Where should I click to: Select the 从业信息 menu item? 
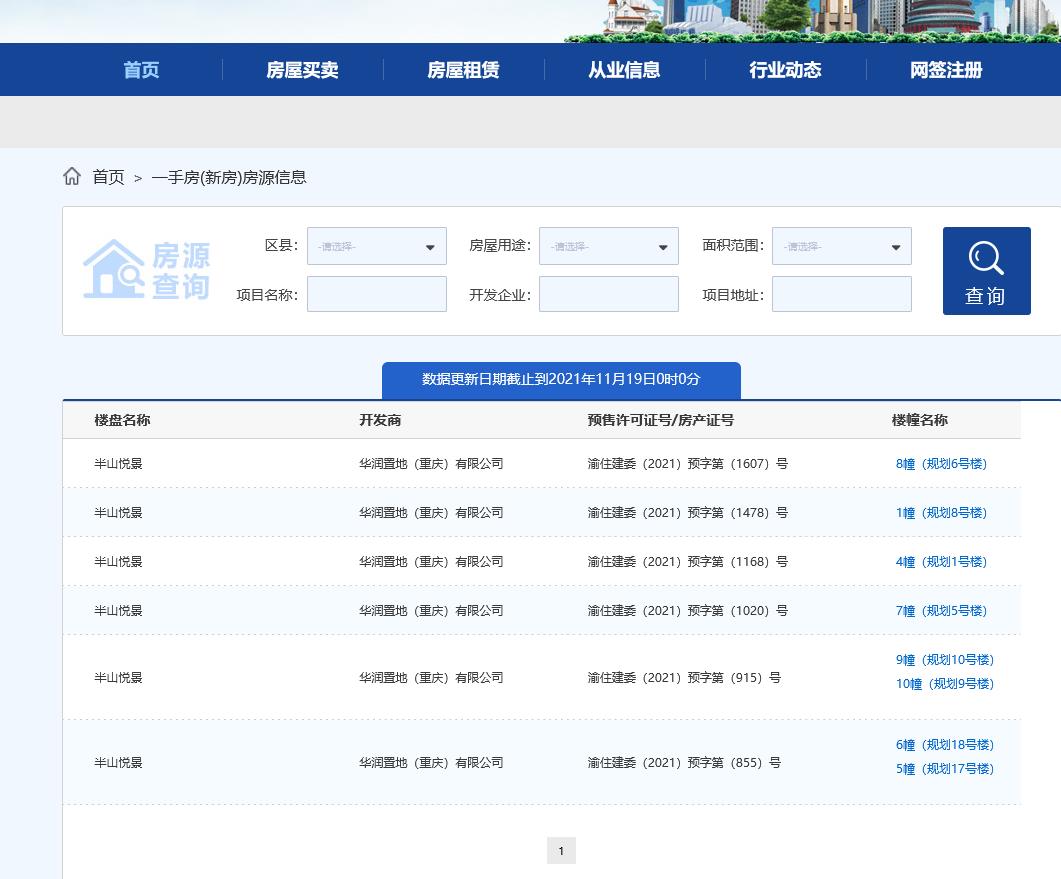624,69
